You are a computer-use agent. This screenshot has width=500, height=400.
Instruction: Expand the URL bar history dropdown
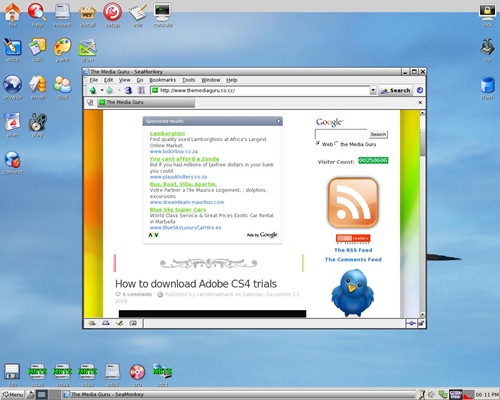[373, 90]
